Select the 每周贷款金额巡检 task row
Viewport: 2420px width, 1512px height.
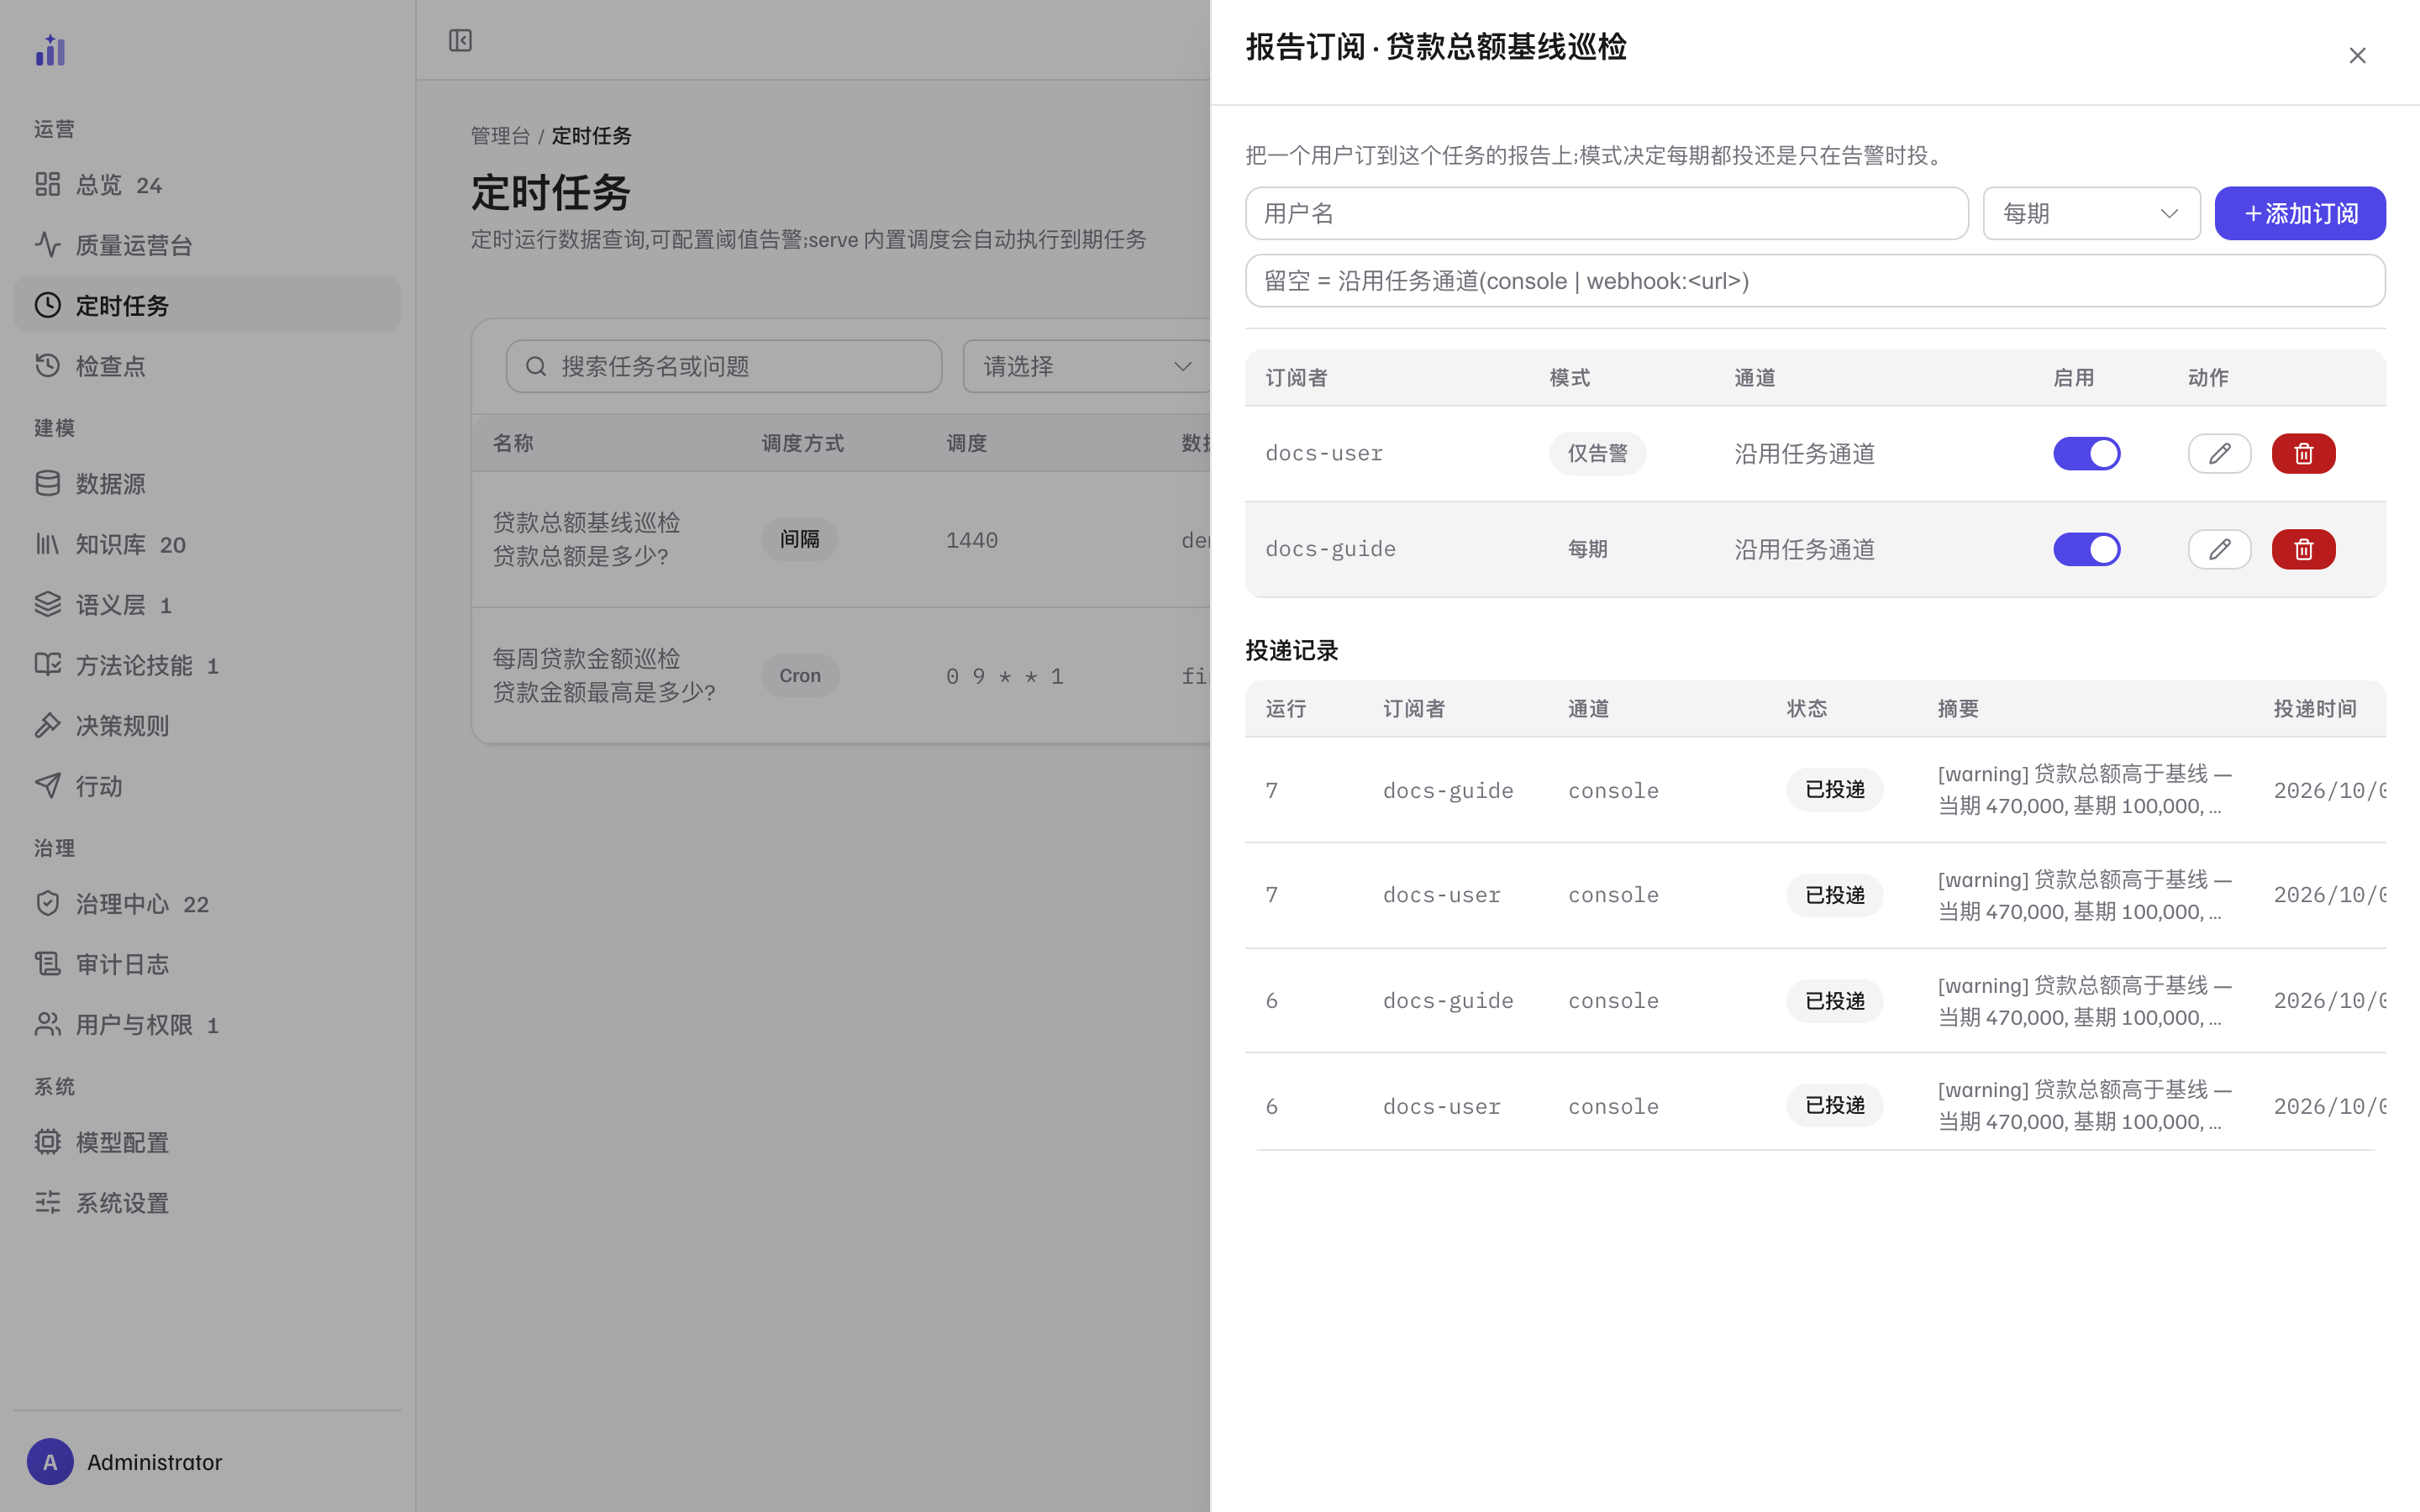841,675
